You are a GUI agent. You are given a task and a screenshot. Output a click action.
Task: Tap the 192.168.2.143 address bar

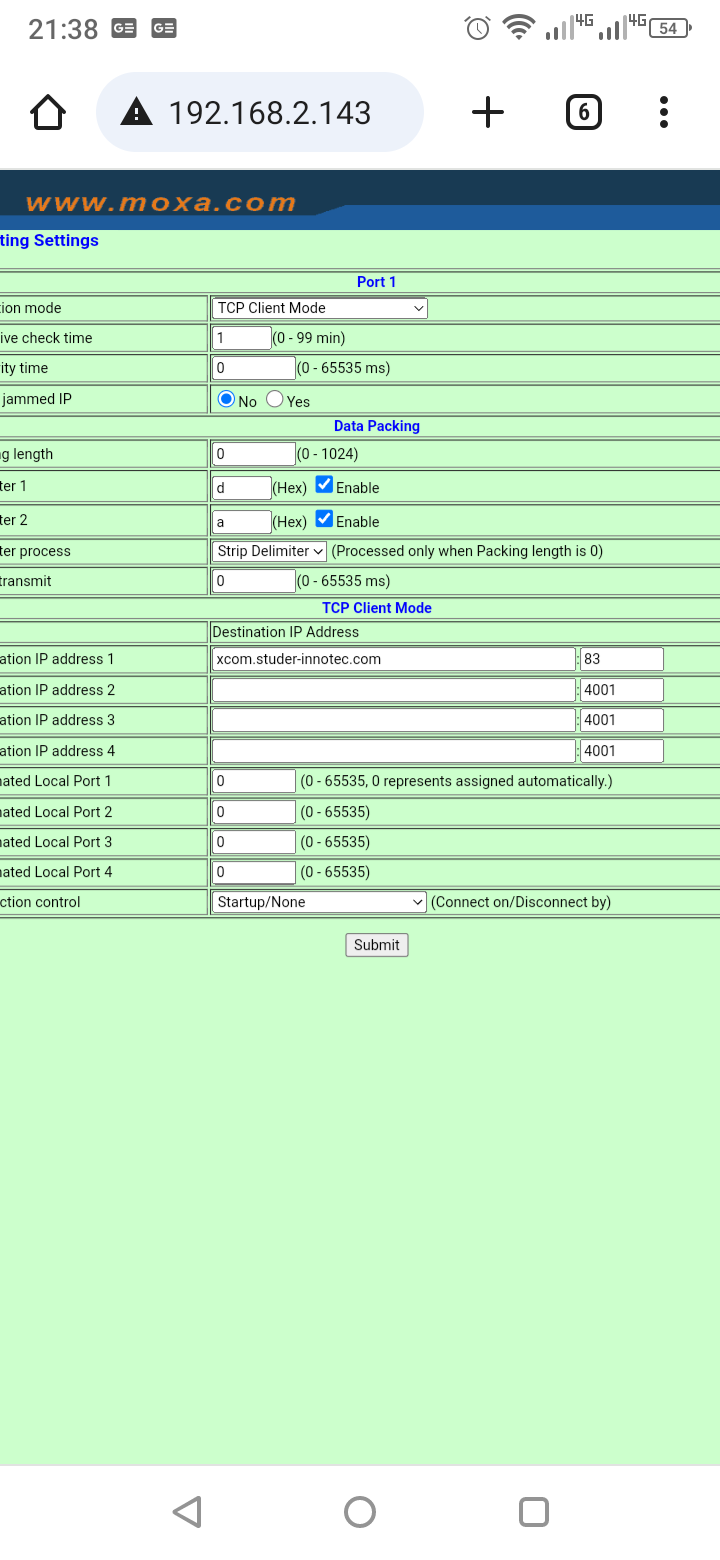point(269,113)
